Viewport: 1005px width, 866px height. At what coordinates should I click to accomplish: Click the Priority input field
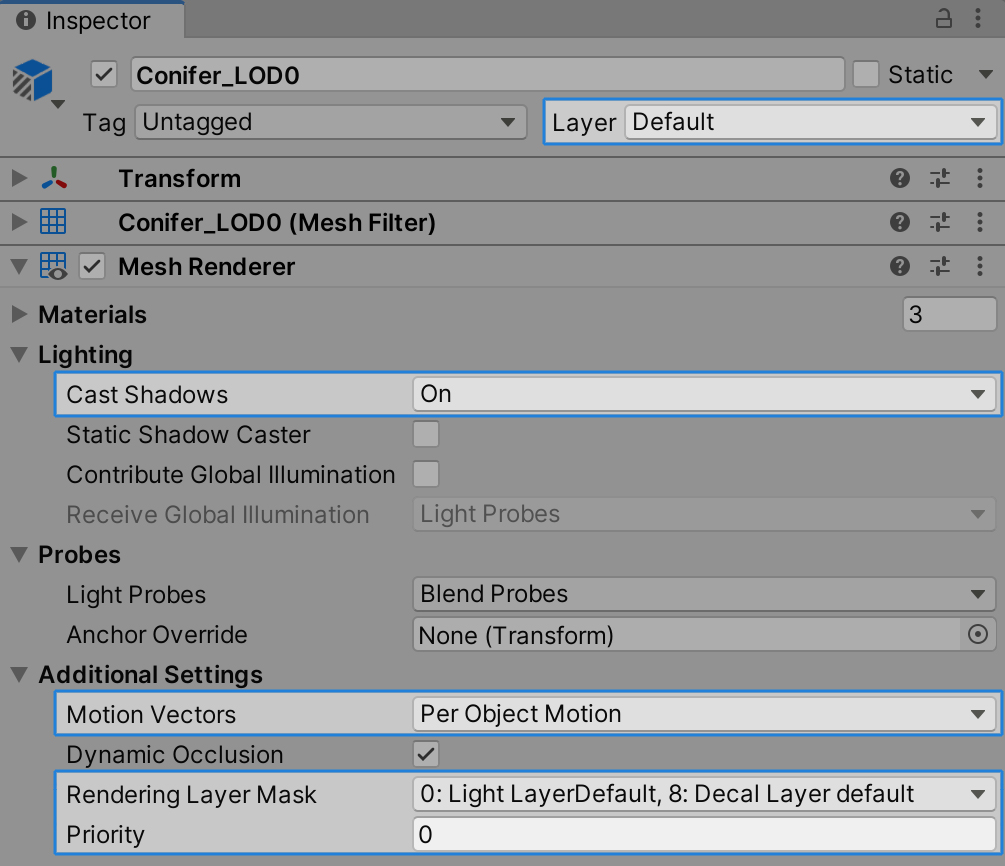pos(704,834)
